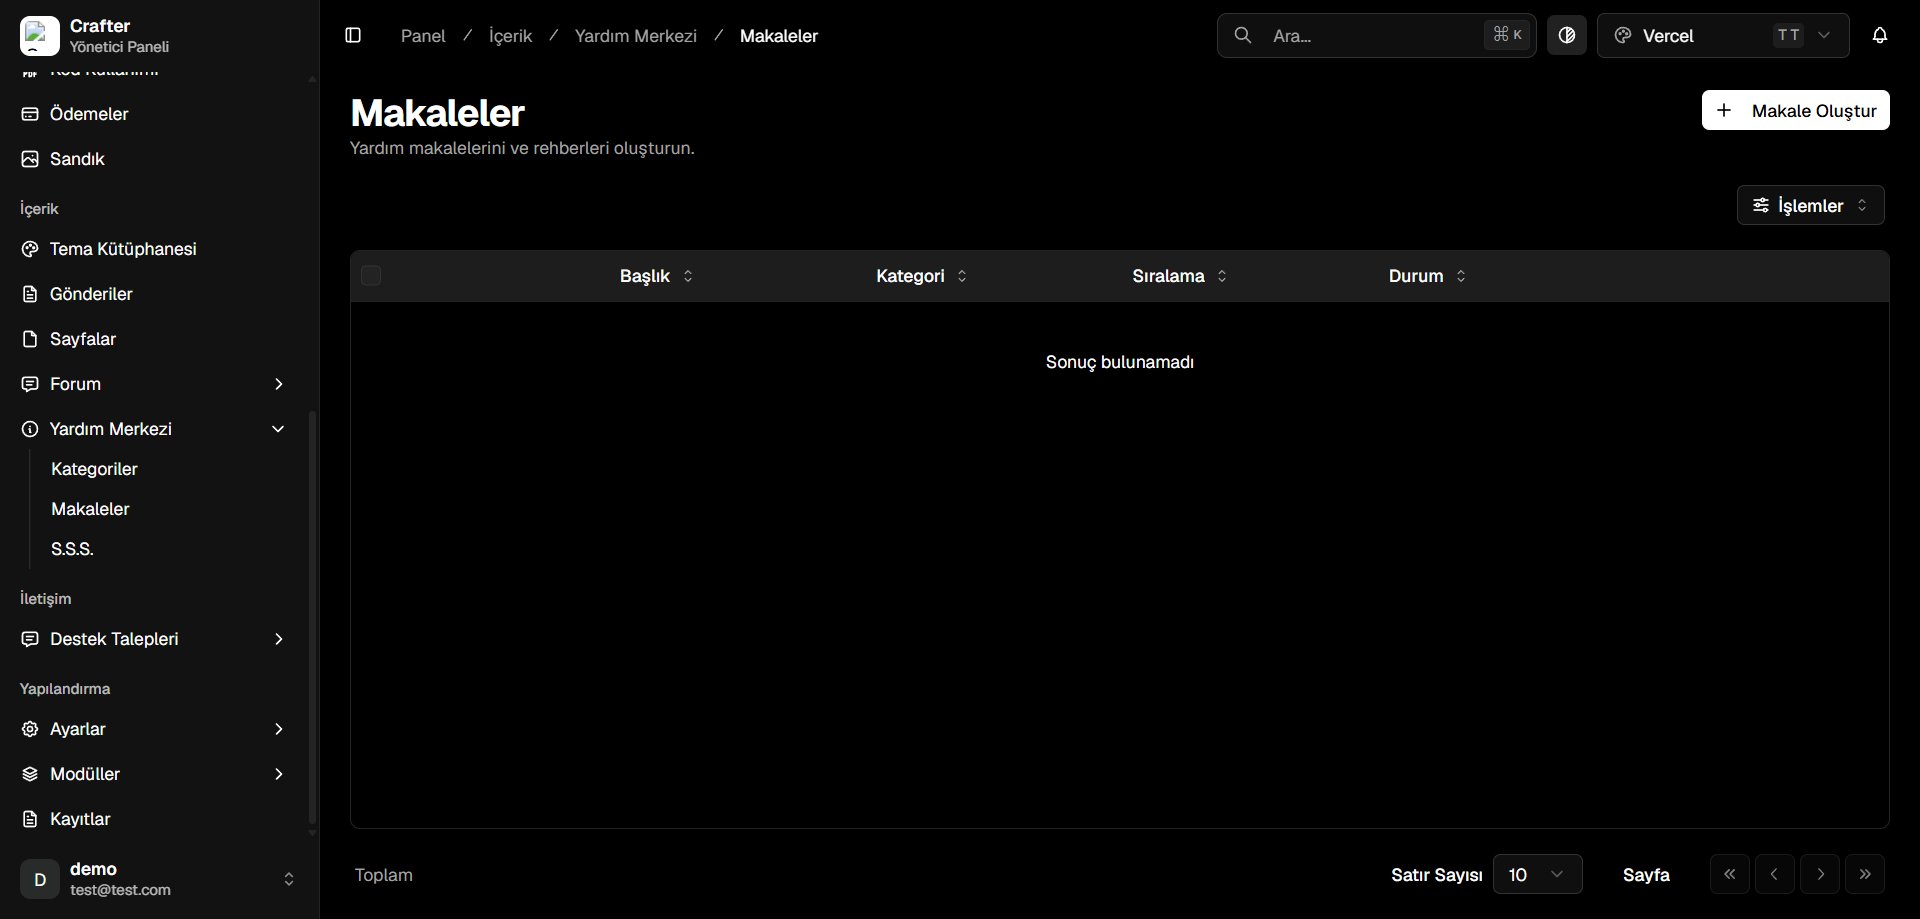The image size is (1920, 919).
Task: Click the demo user avatar
Action: (x=40, y=879)
